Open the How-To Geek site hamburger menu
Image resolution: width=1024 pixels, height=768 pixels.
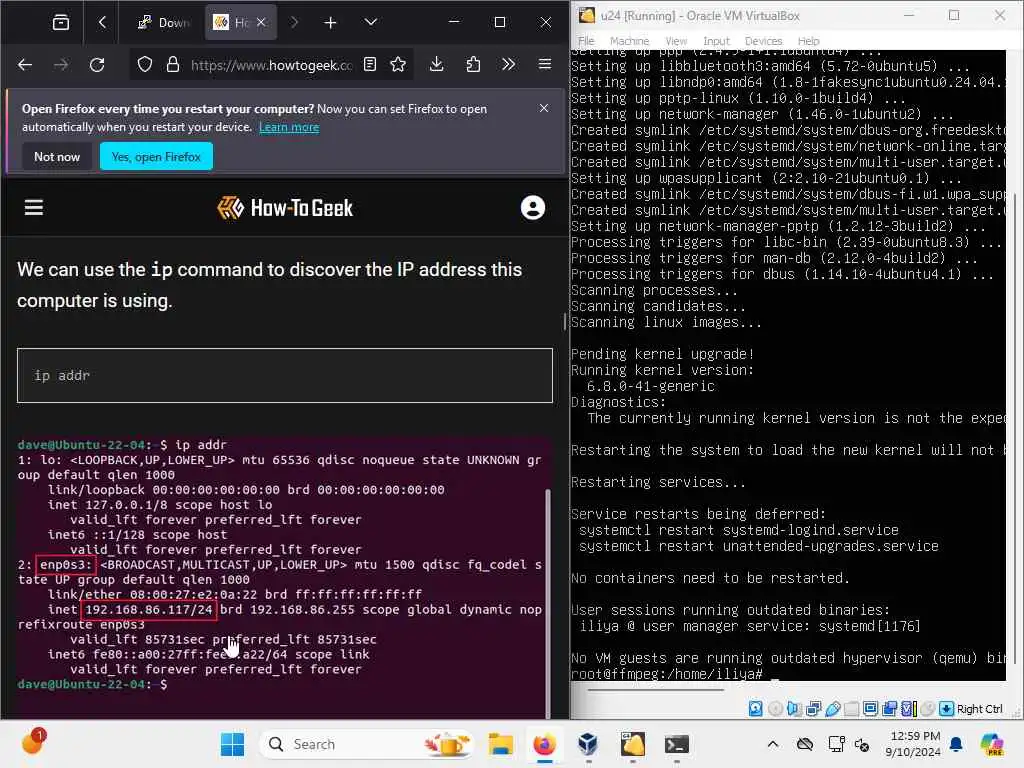tap(34, 208)
